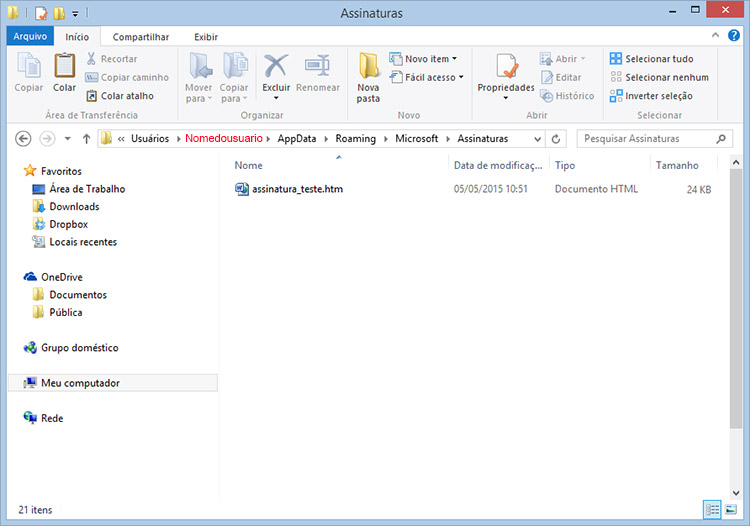The width and height of the screenshot is (750, 526).
Task: Choose Copiar caminho in ribbon
Action: click(127, 77)
